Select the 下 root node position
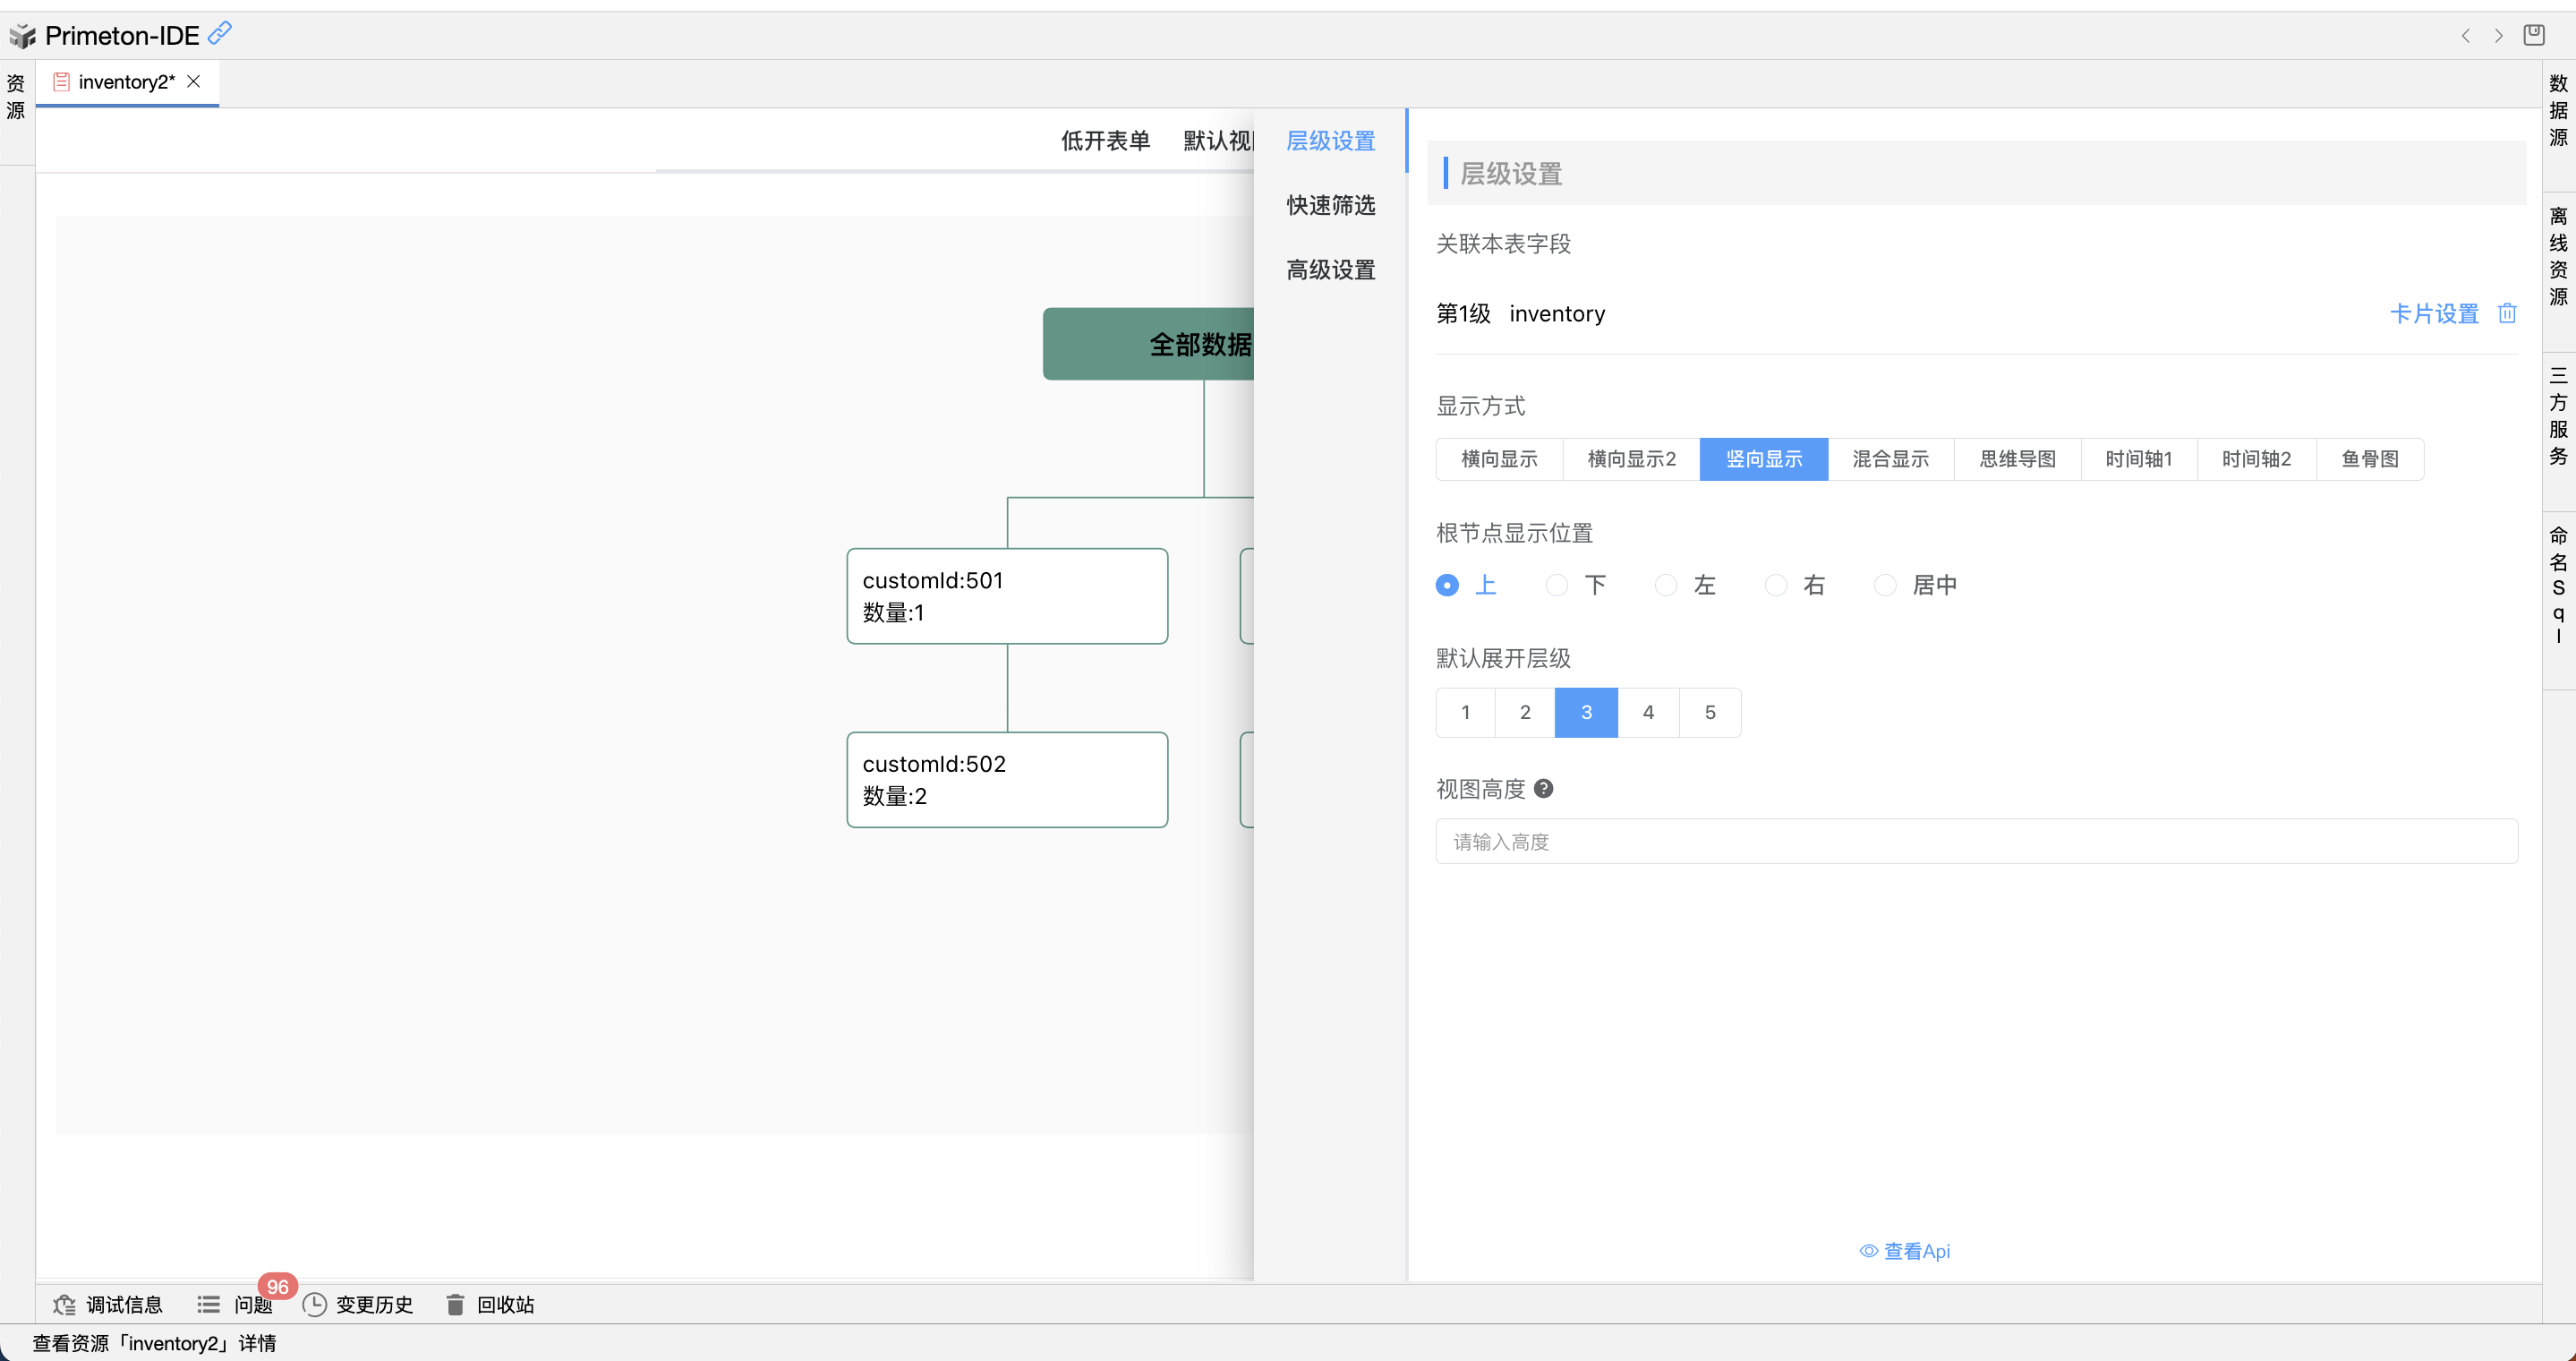 (x=1557, y=585)
